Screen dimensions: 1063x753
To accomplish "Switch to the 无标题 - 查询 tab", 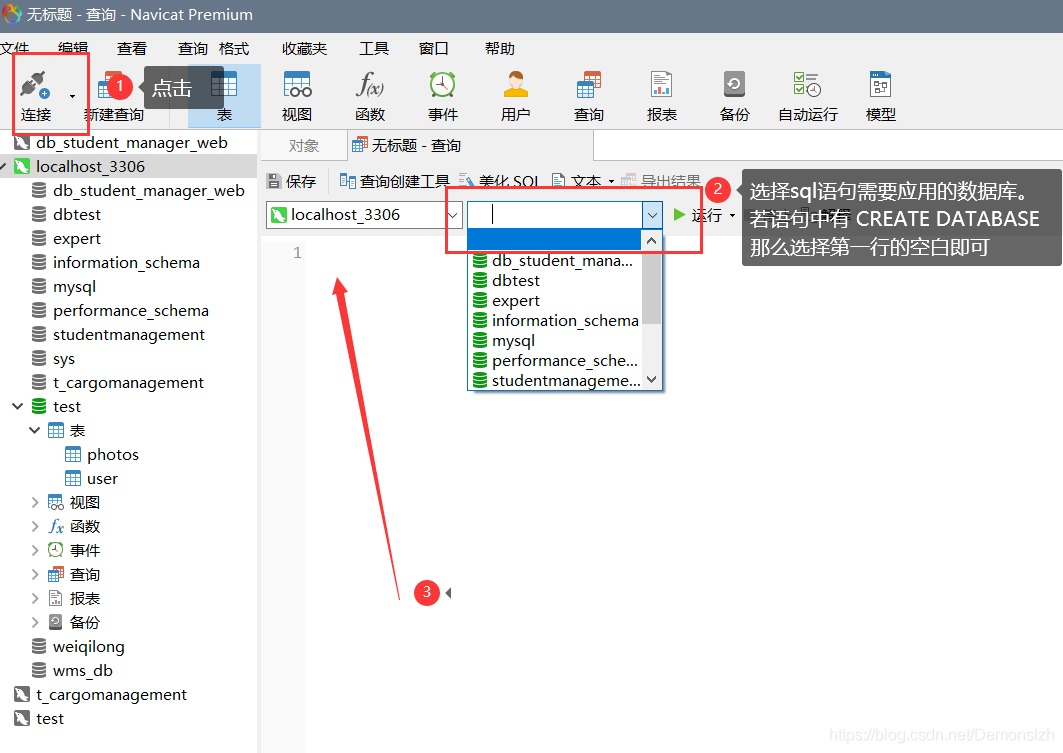I will pos(472,146).
